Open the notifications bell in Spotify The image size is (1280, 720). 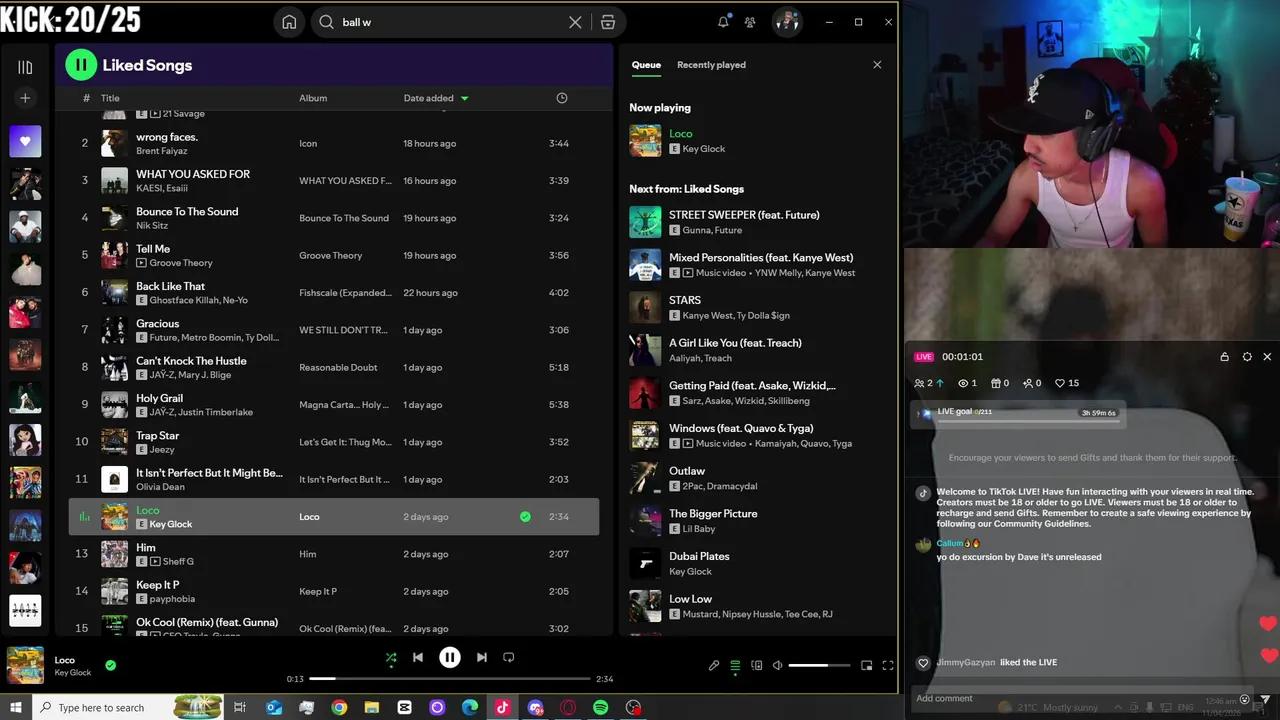click(723, 22)
